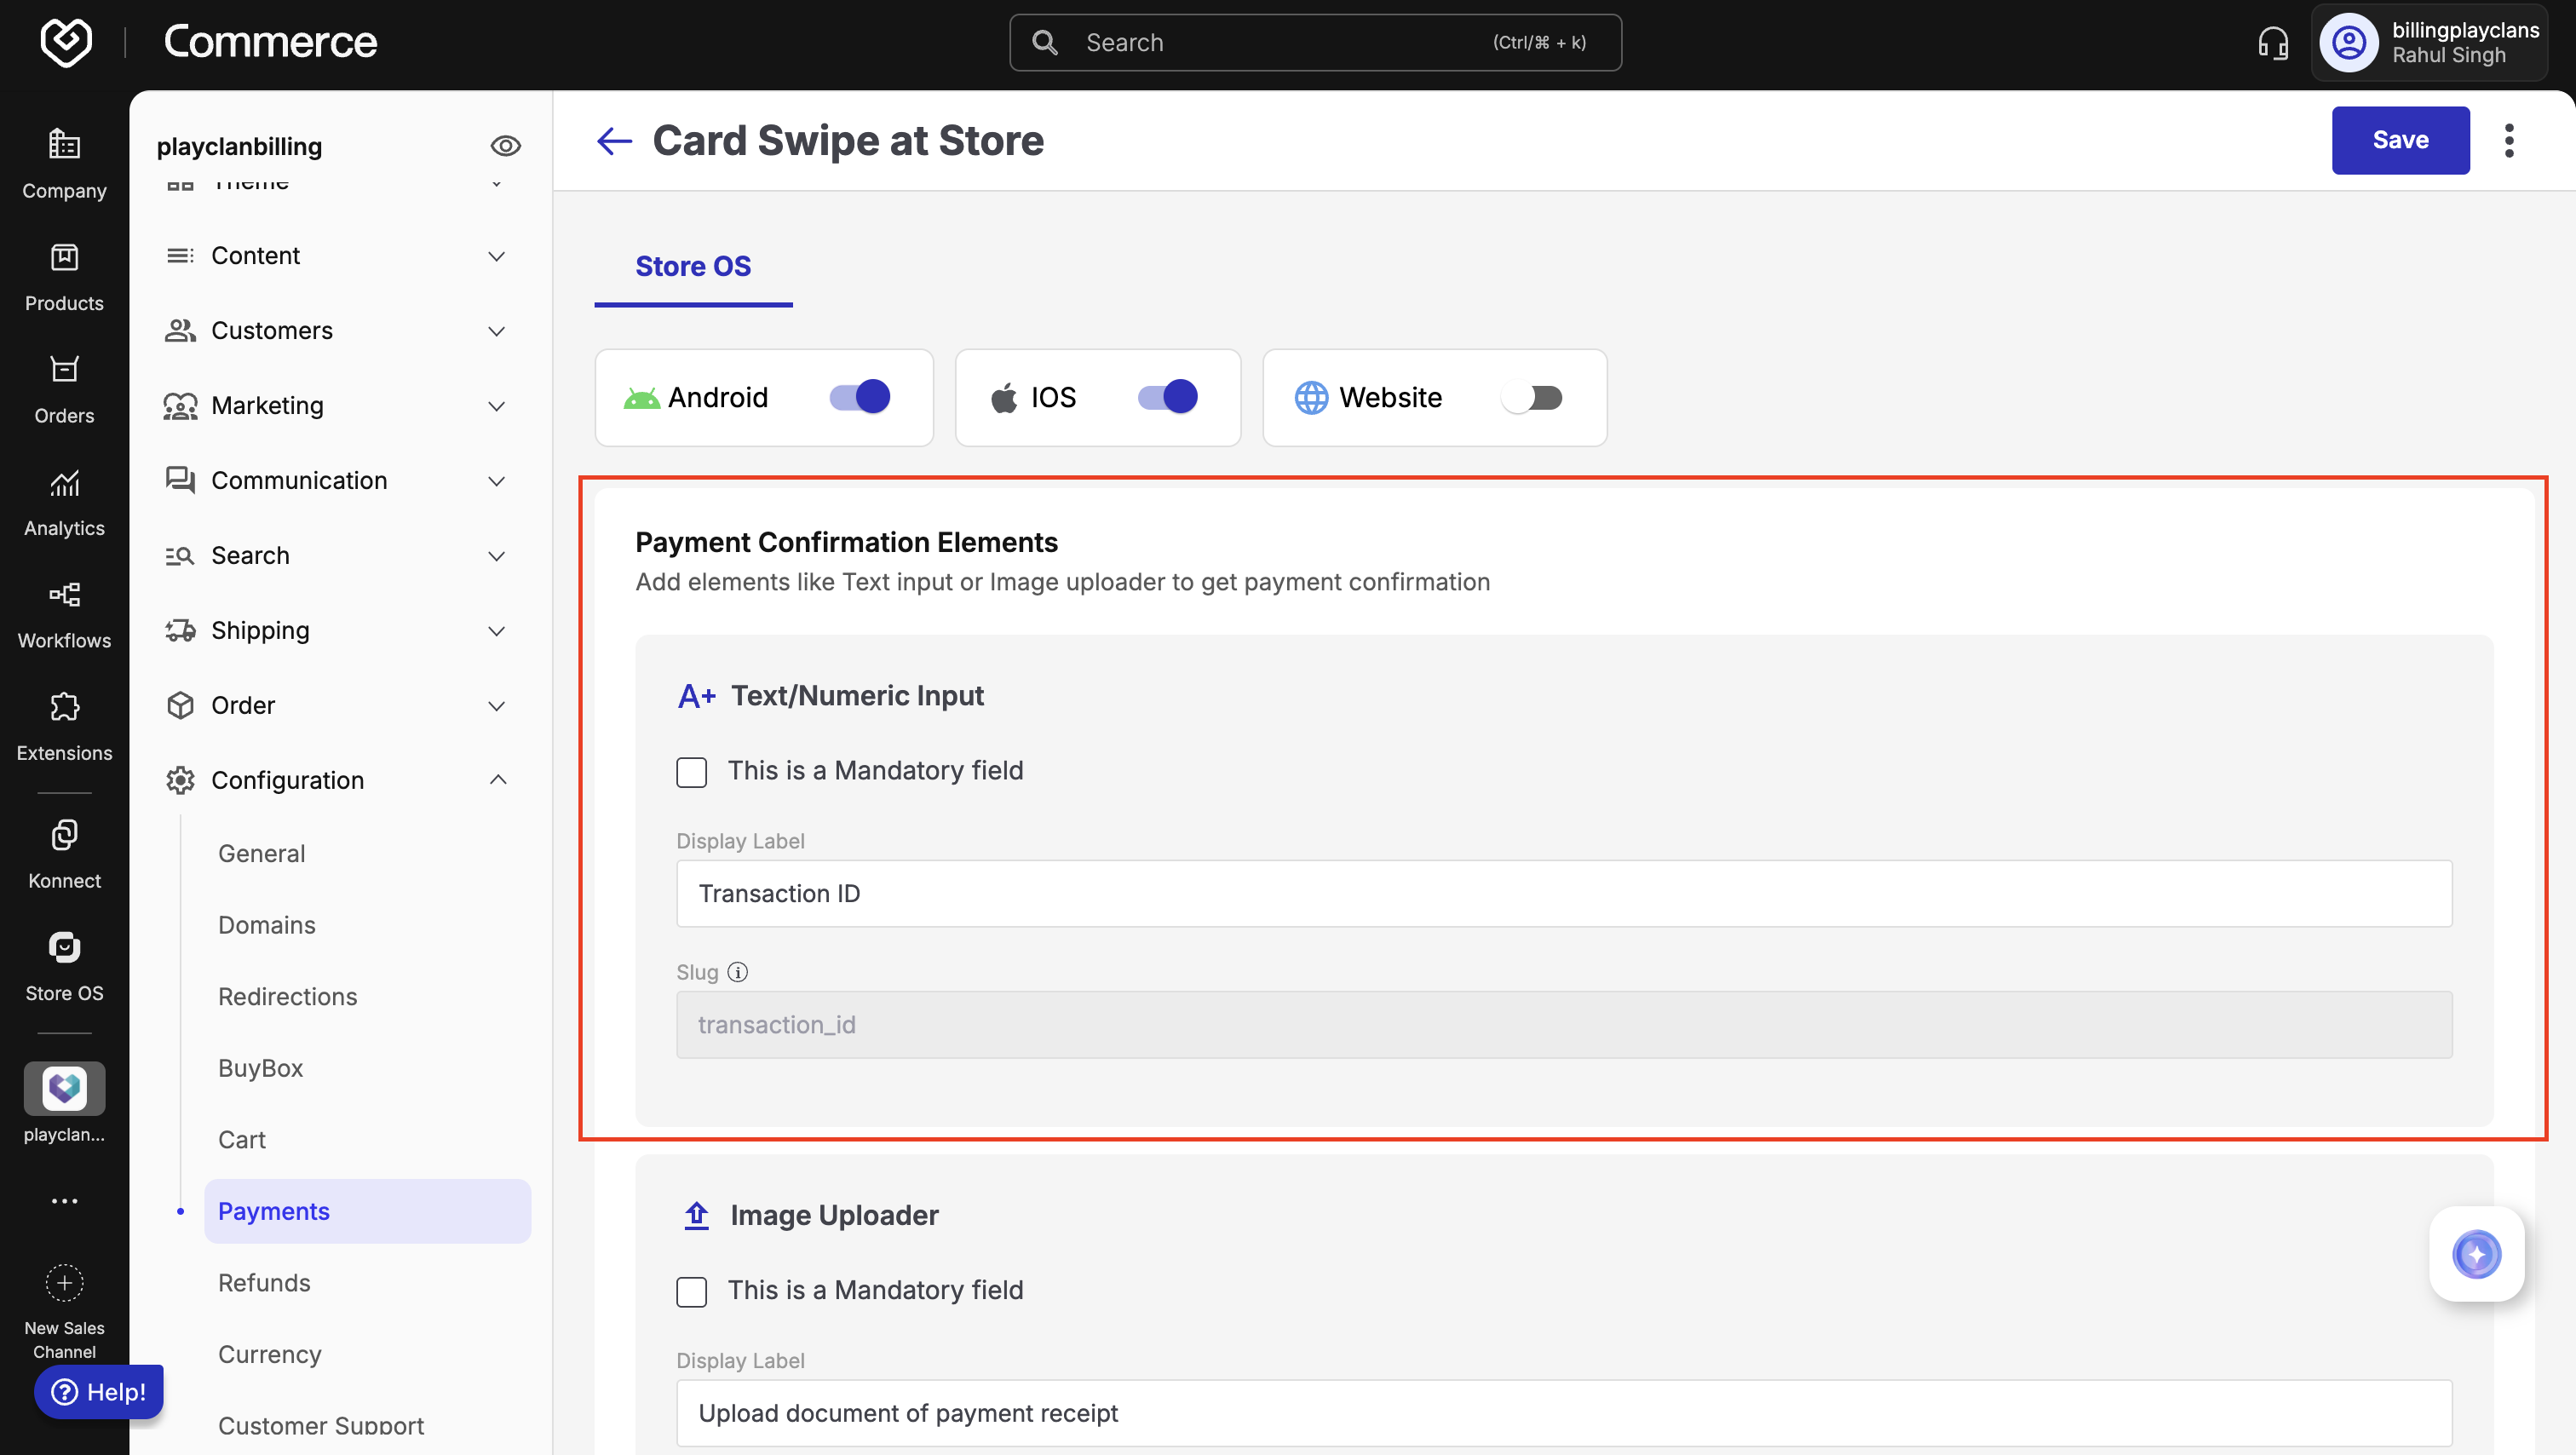This screenshot has width=2576, height=1455.
Task: Click the Transaction ID display label field
Action: click(x=1563, y=893)
